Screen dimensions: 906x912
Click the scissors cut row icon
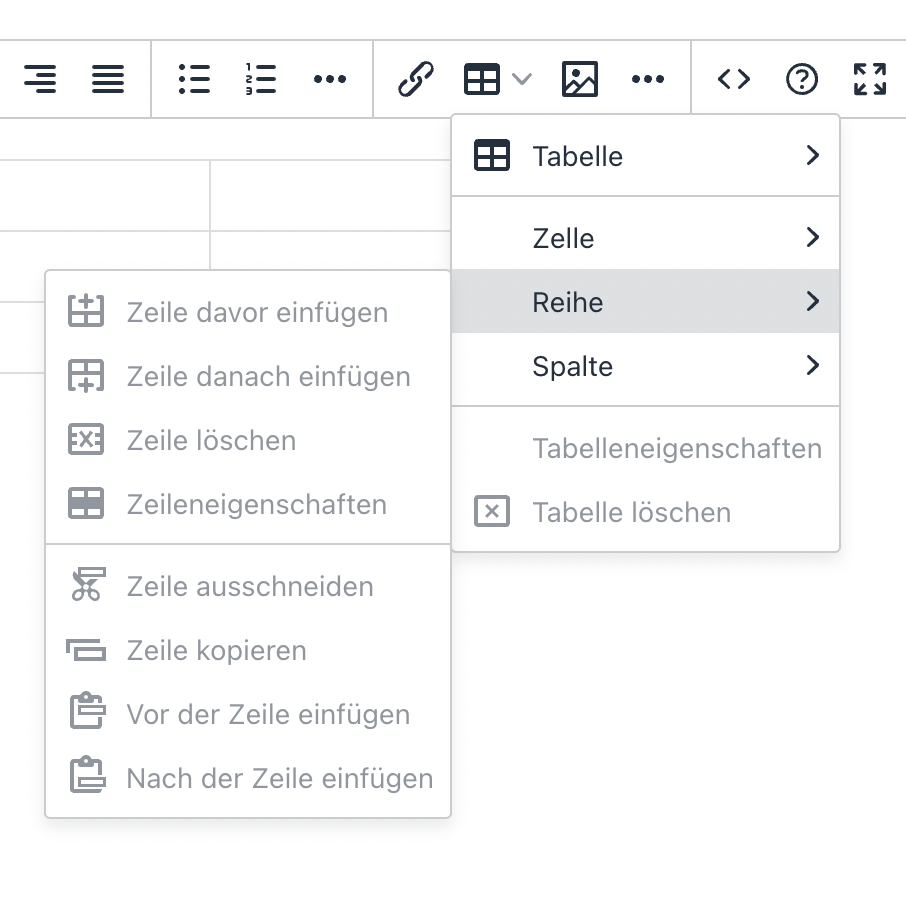click(x=87, y=584)
